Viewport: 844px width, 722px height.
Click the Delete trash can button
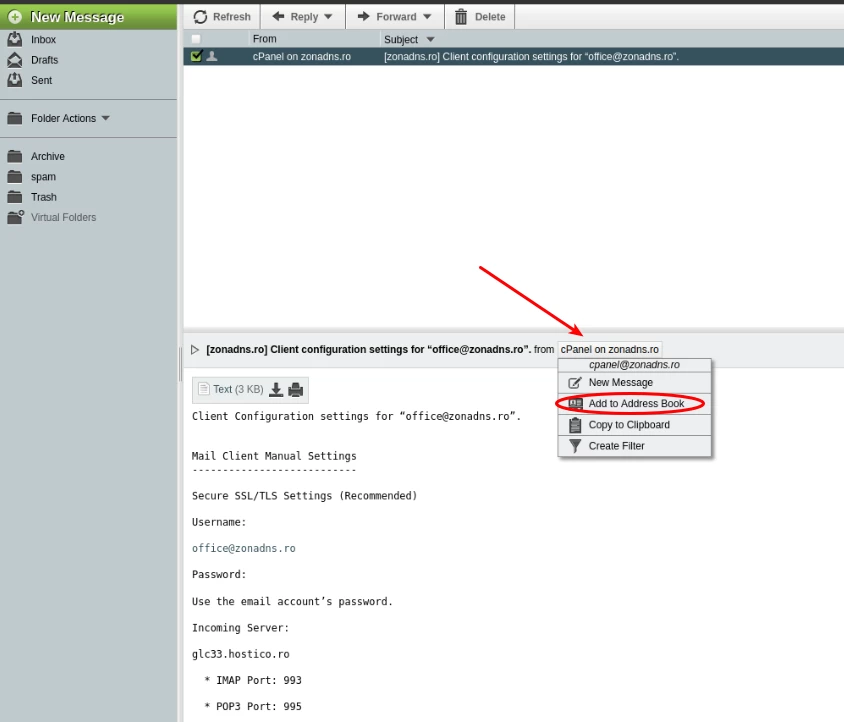(x=479, y=17)
